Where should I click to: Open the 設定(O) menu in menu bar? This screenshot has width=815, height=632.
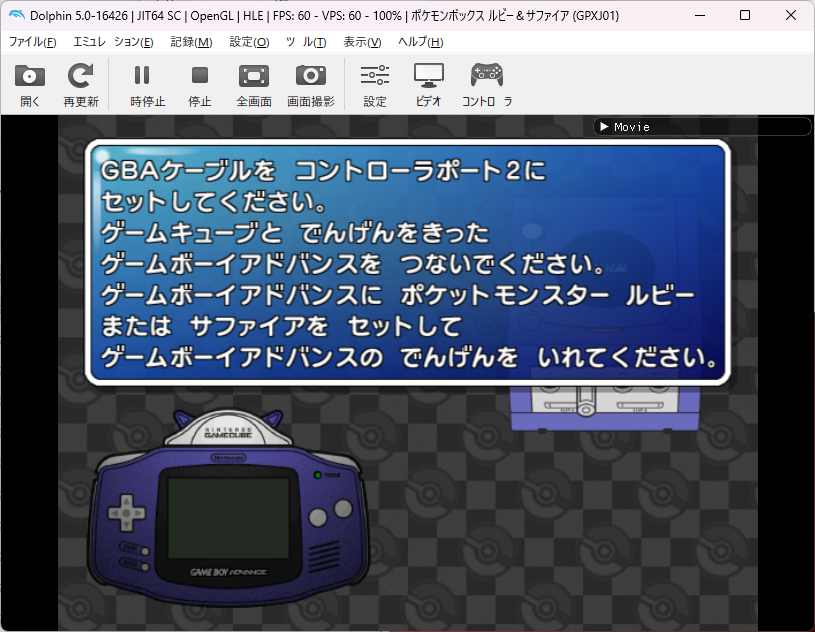[x=249, y=42]
